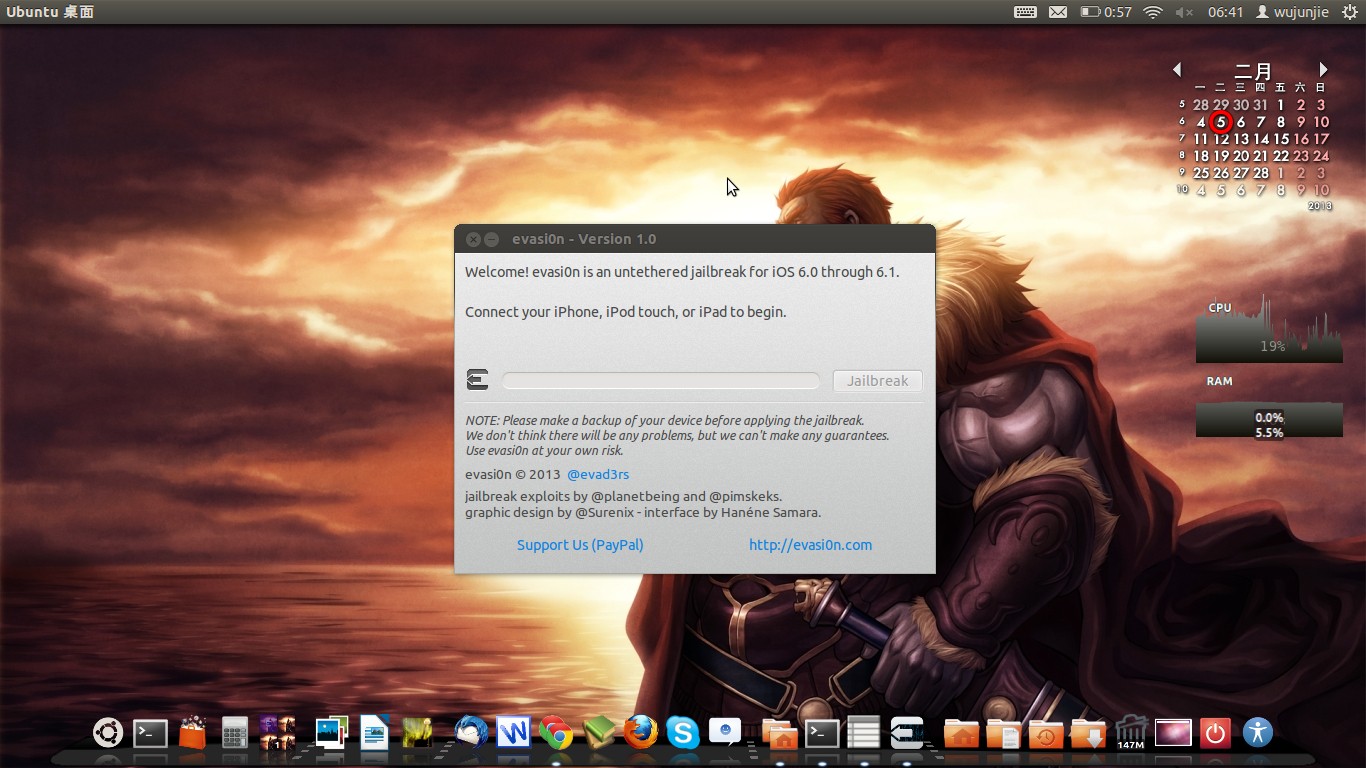Launch Terminal icon next to Ubuntu logo
Screen dimensions: 1366x768
(x=151, y=733)
